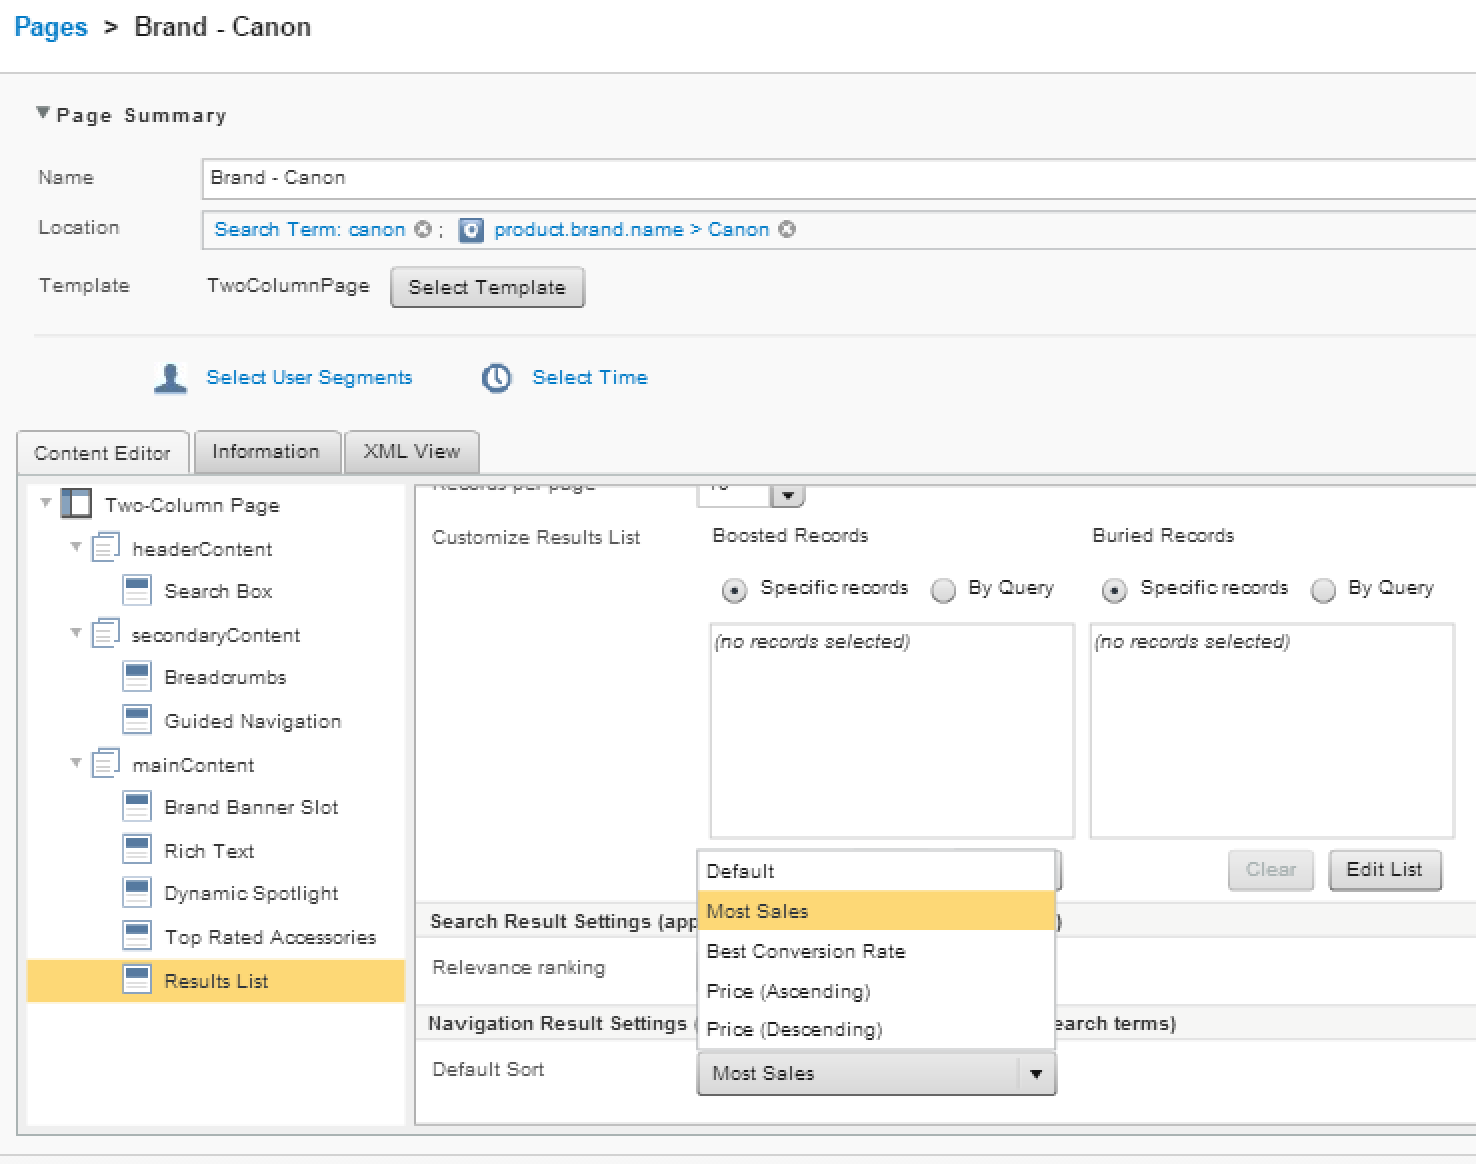Open the Default Sort dropdown arrow

(1036, 1074)
